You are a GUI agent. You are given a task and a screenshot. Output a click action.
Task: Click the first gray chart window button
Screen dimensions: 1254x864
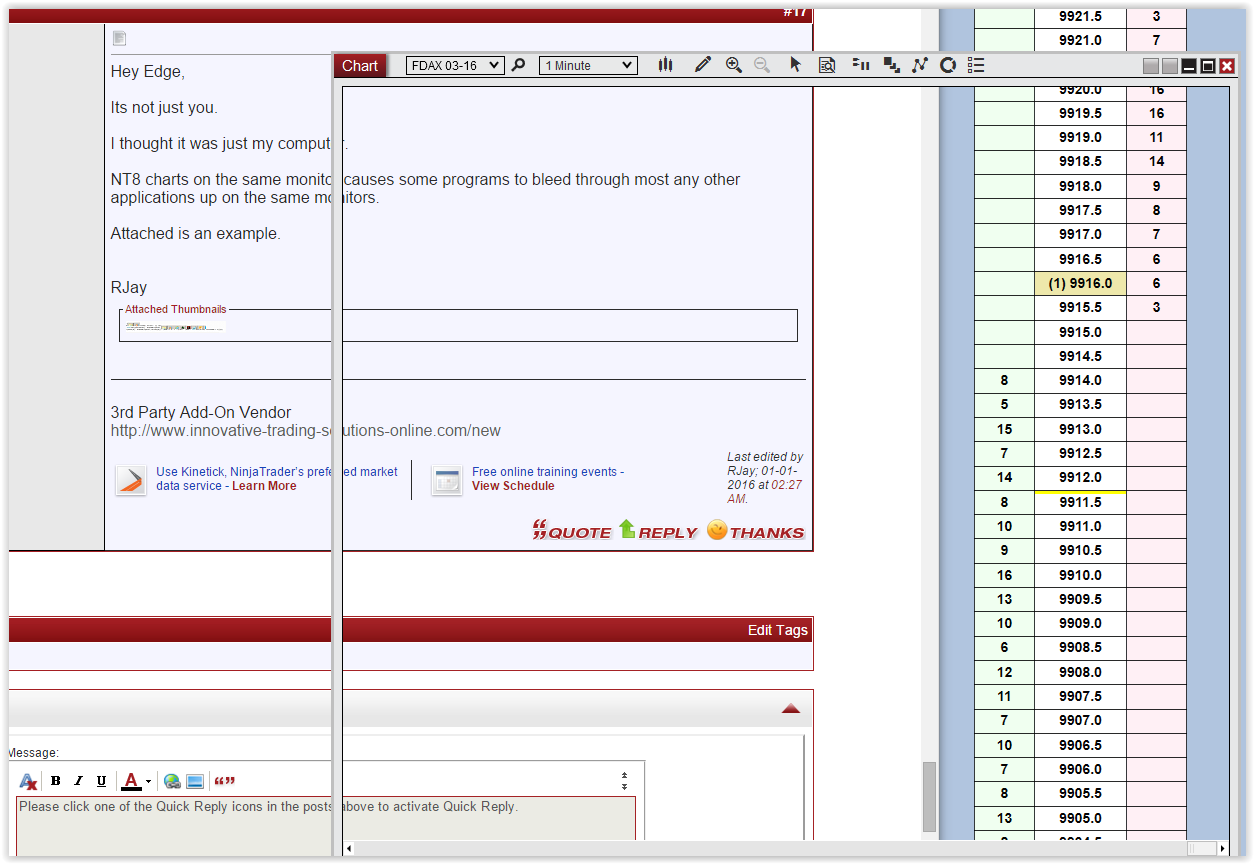pyautogui.click(x=1151, y=66)
